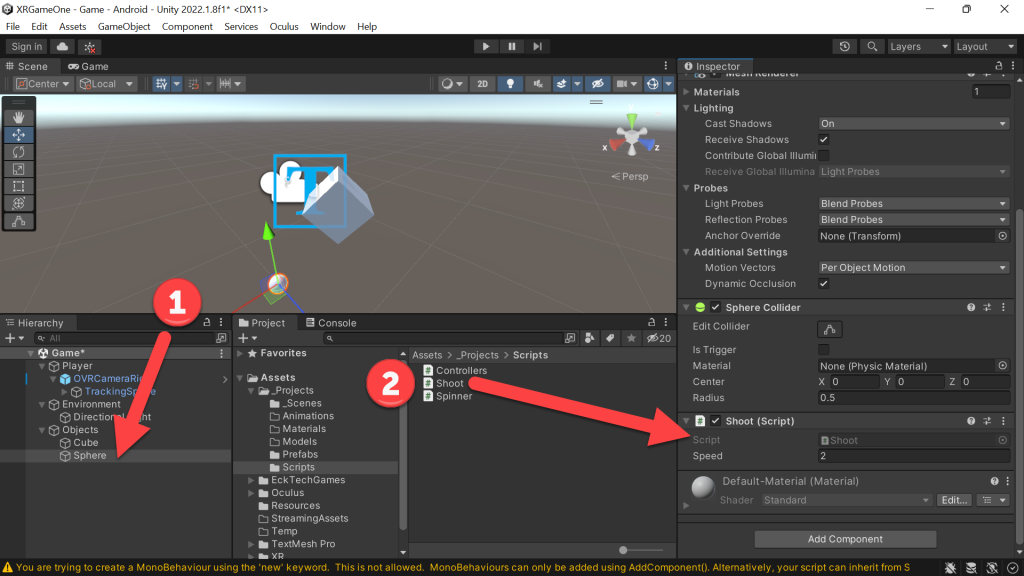Switch to the Game tab
Image resolution: width=1024 pixels, height=576 pixels.
pos(88,67)
